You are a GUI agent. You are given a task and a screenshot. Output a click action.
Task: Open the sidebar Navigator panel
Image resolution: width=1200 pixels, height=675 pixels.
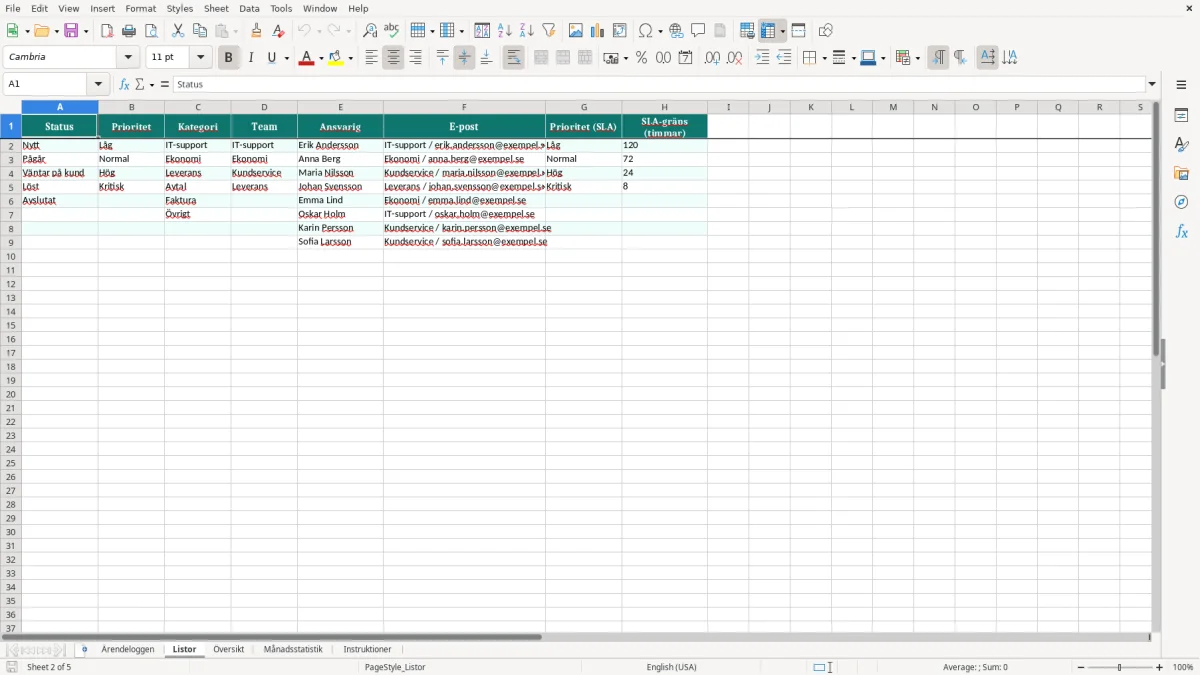point(1181,202)
